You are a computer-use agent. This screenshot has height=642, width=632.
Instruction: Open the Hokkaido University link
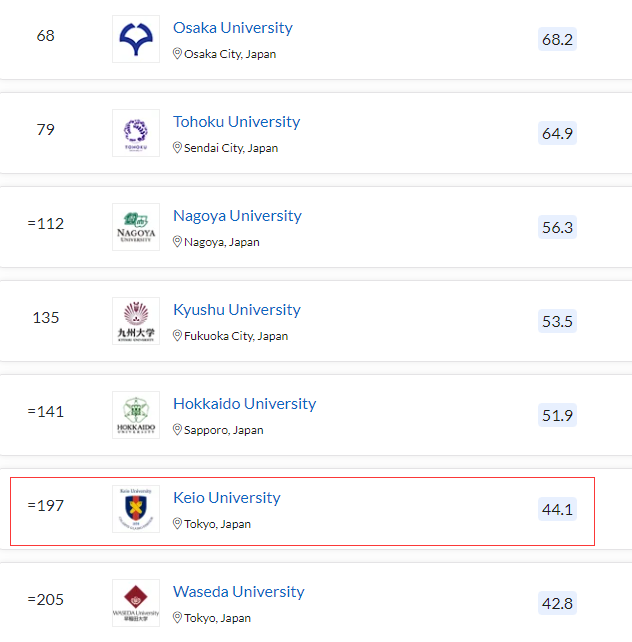click(x=244, y=404)
